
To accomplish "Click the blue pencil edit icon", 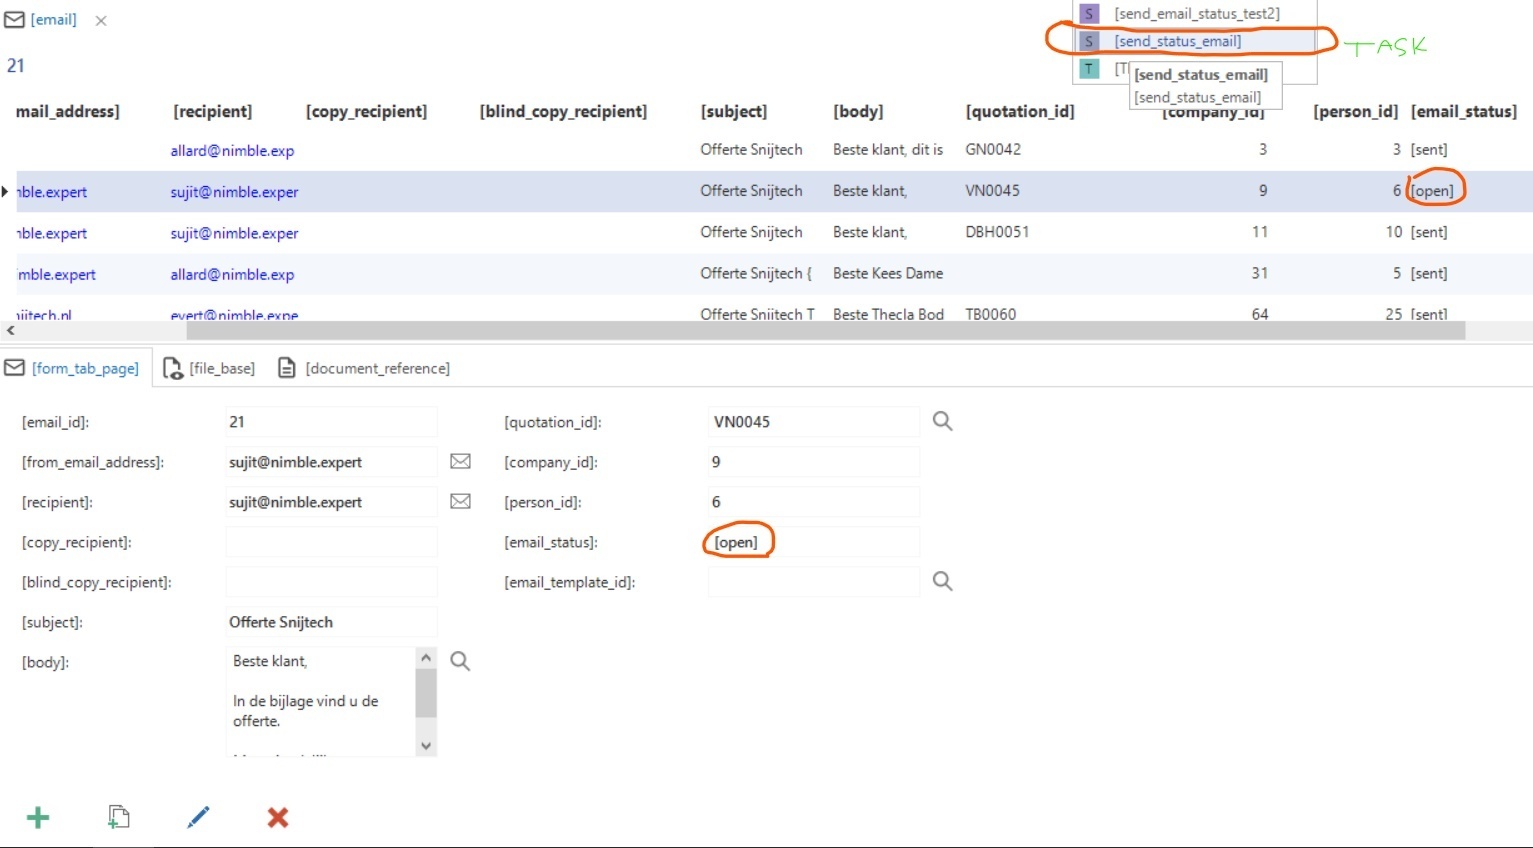I will [198, 817].
